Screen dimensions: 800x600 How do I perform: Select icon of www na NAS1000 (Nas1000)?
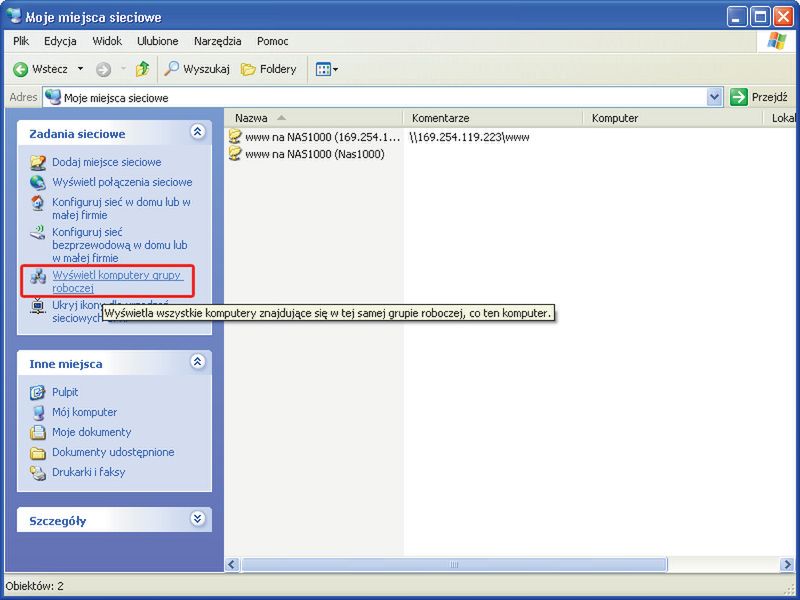[x=235, y=154]
